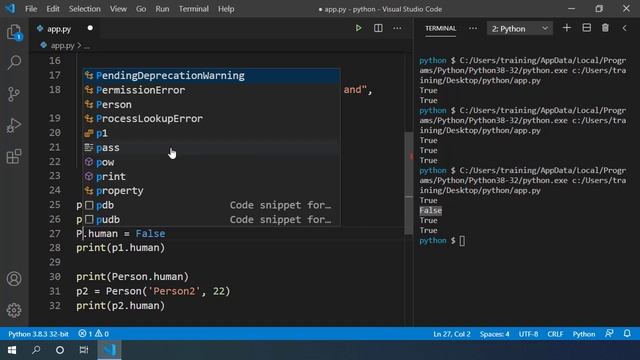Create a new terminal with plus icon
The height and width of the screenshot is (360, 640).
tap(567, 28)
